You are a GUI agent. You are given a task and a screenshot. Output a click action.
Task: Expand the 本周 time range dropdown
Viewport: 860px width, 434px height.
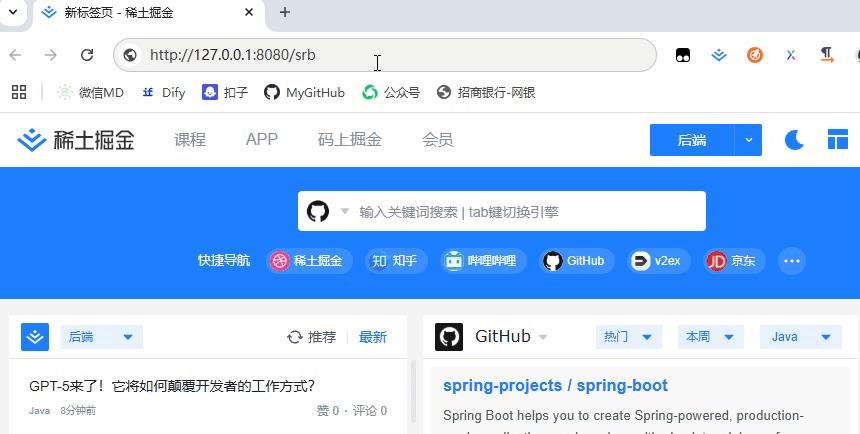pos(711,337)
